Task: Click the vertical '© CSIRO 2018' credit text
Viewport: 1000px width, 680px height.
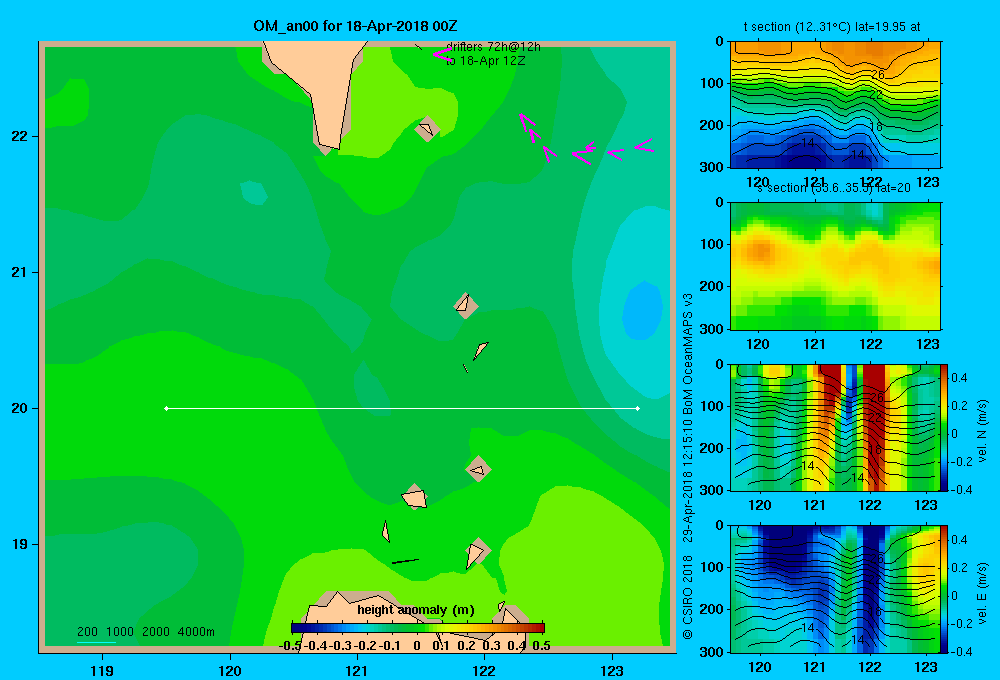Action: click(688, 598)
